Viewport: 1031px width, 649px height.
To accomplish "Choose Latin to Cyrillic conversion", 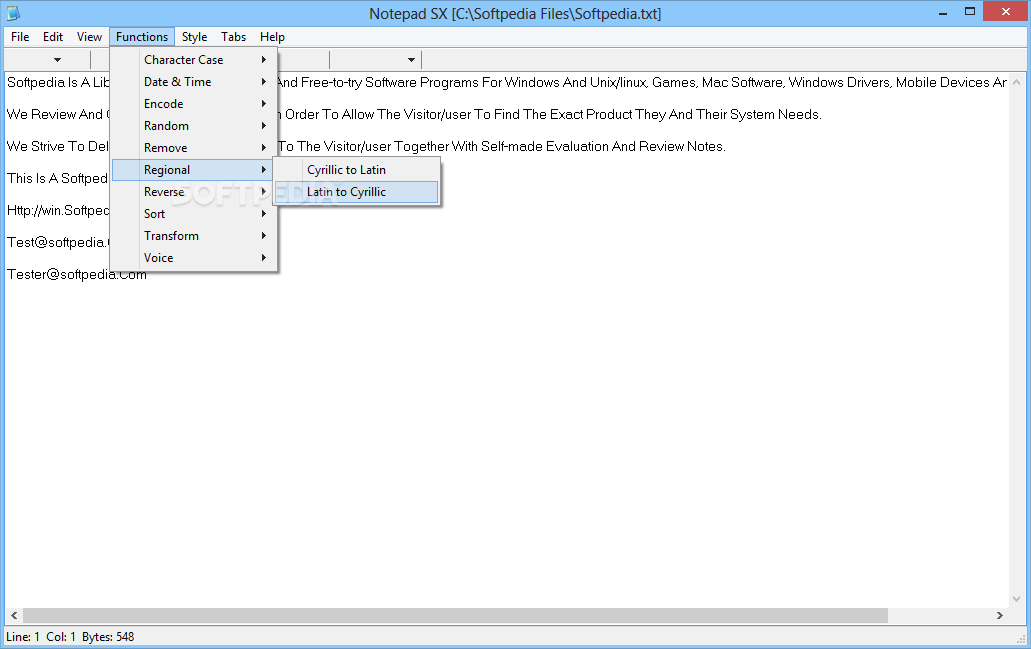I will pyautogui.click(x=356, y=192).
